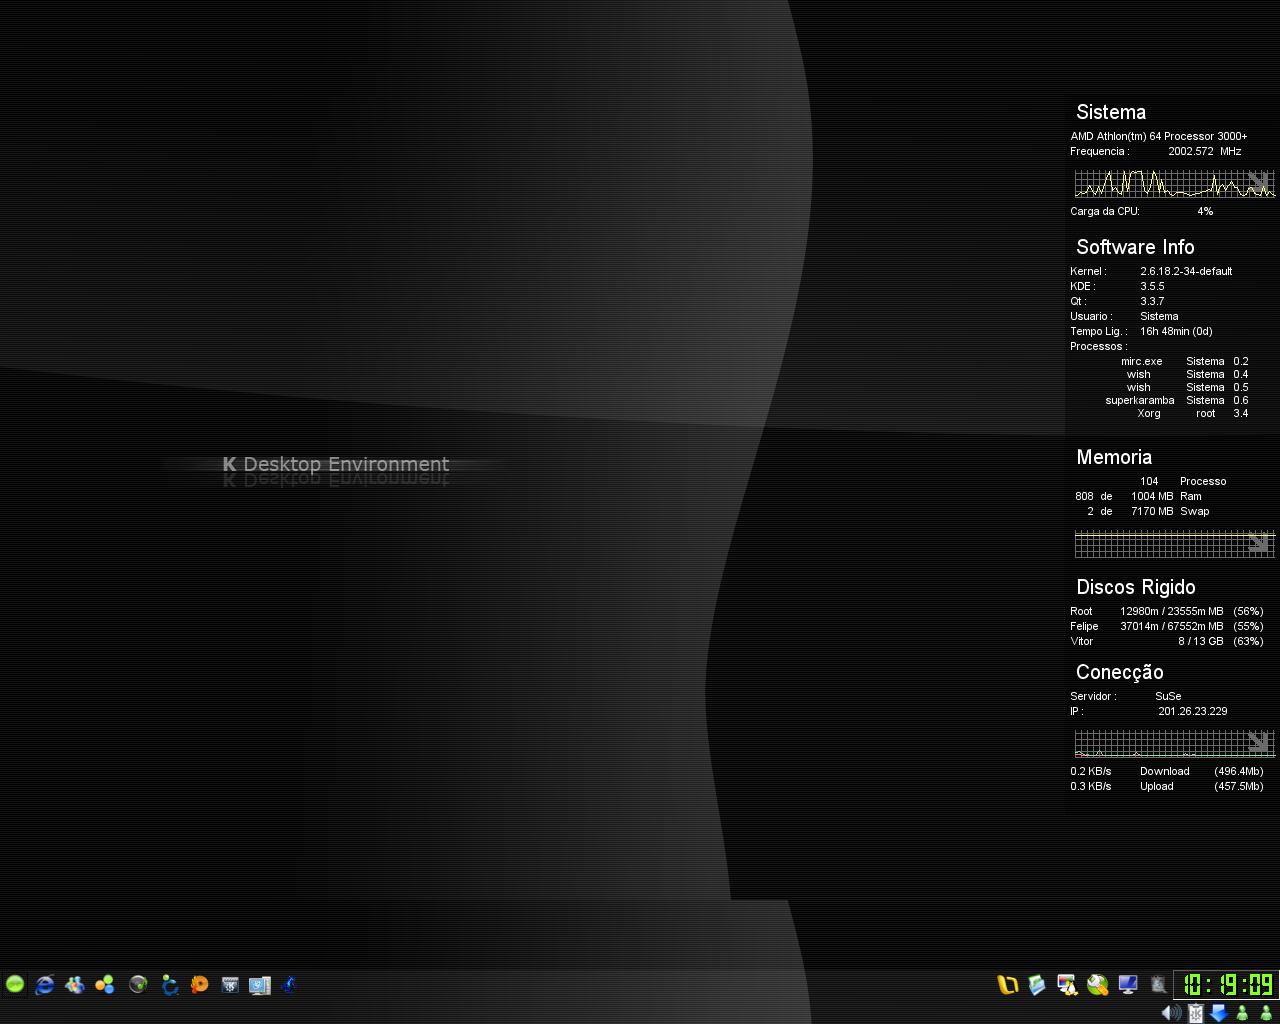Click the blue download arrow tray icon
This screenshot has width=1280, height=1024.
tap(1219, 1013)
